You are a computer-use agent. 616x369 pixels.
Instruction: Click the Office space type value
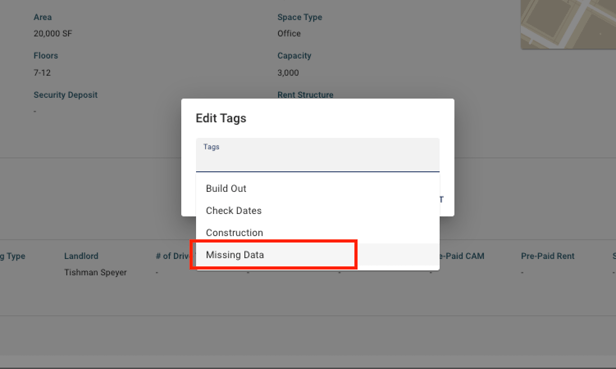(x=289, y=34)
